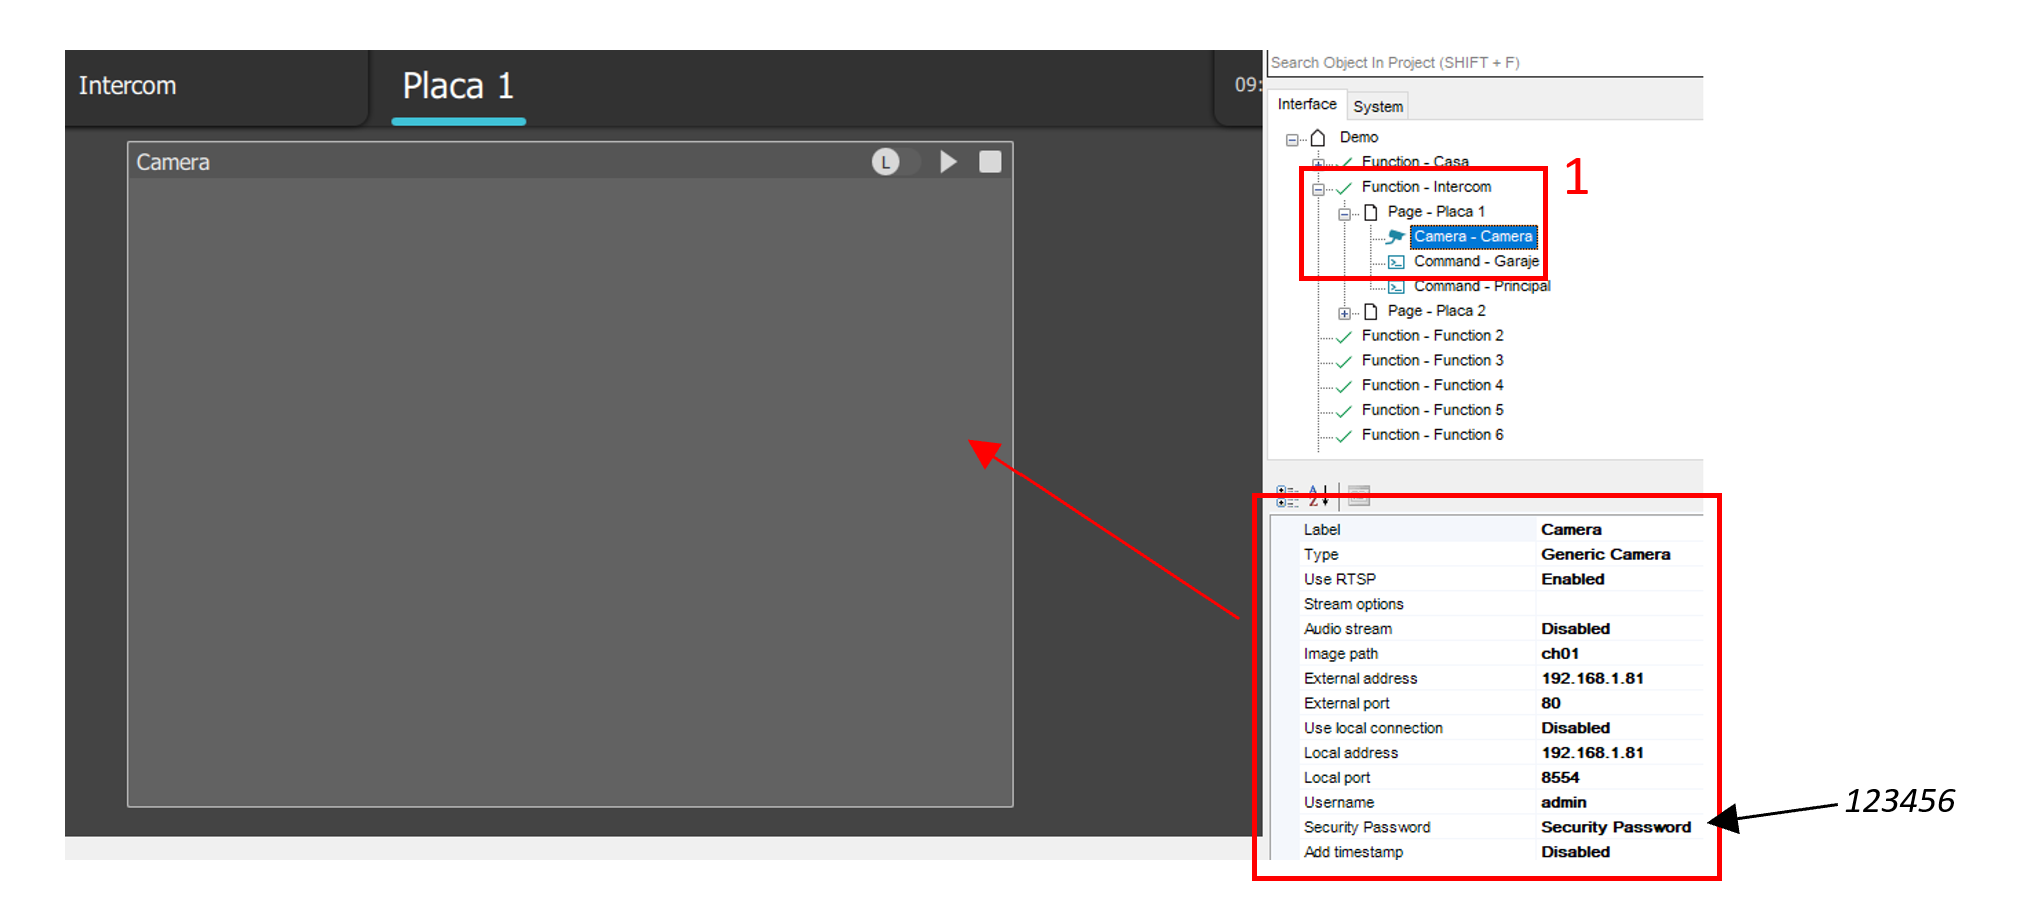Open the Placa 1 page tab
This screenshot has height=922, width=2034.
[458, 86]
